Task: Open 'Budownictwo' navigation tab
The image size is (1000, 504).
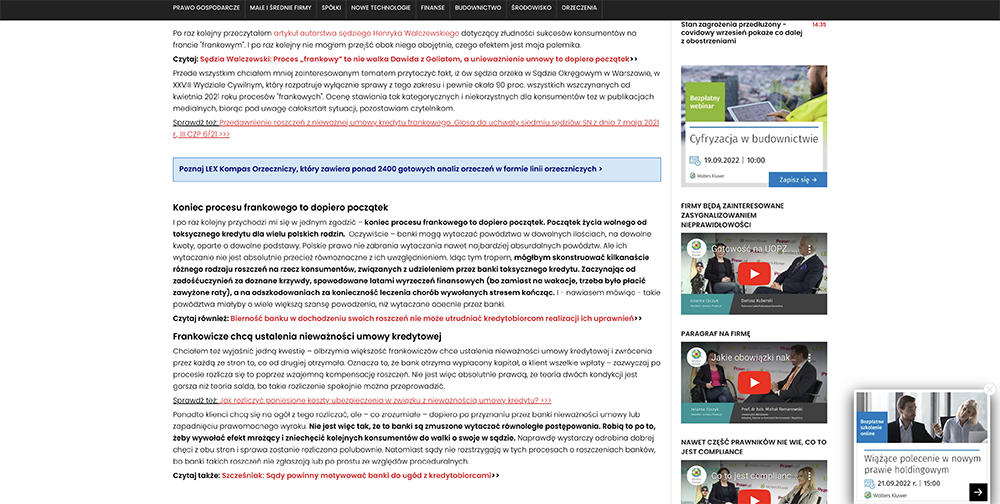Action: tap(478, 7)
